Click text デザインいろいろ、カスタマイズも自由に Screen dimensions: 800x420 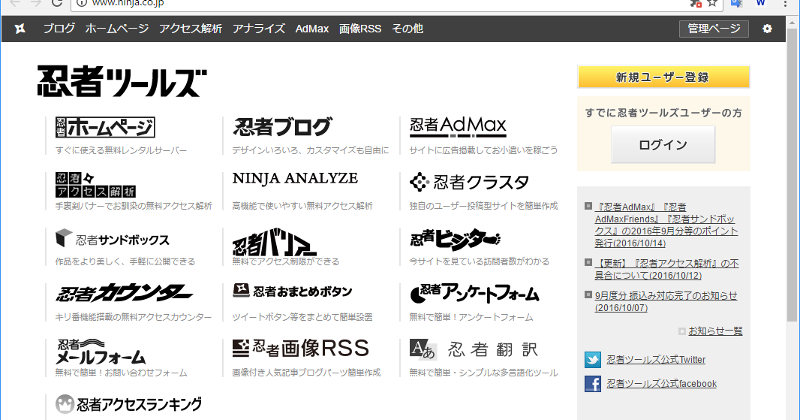[310, 150]
